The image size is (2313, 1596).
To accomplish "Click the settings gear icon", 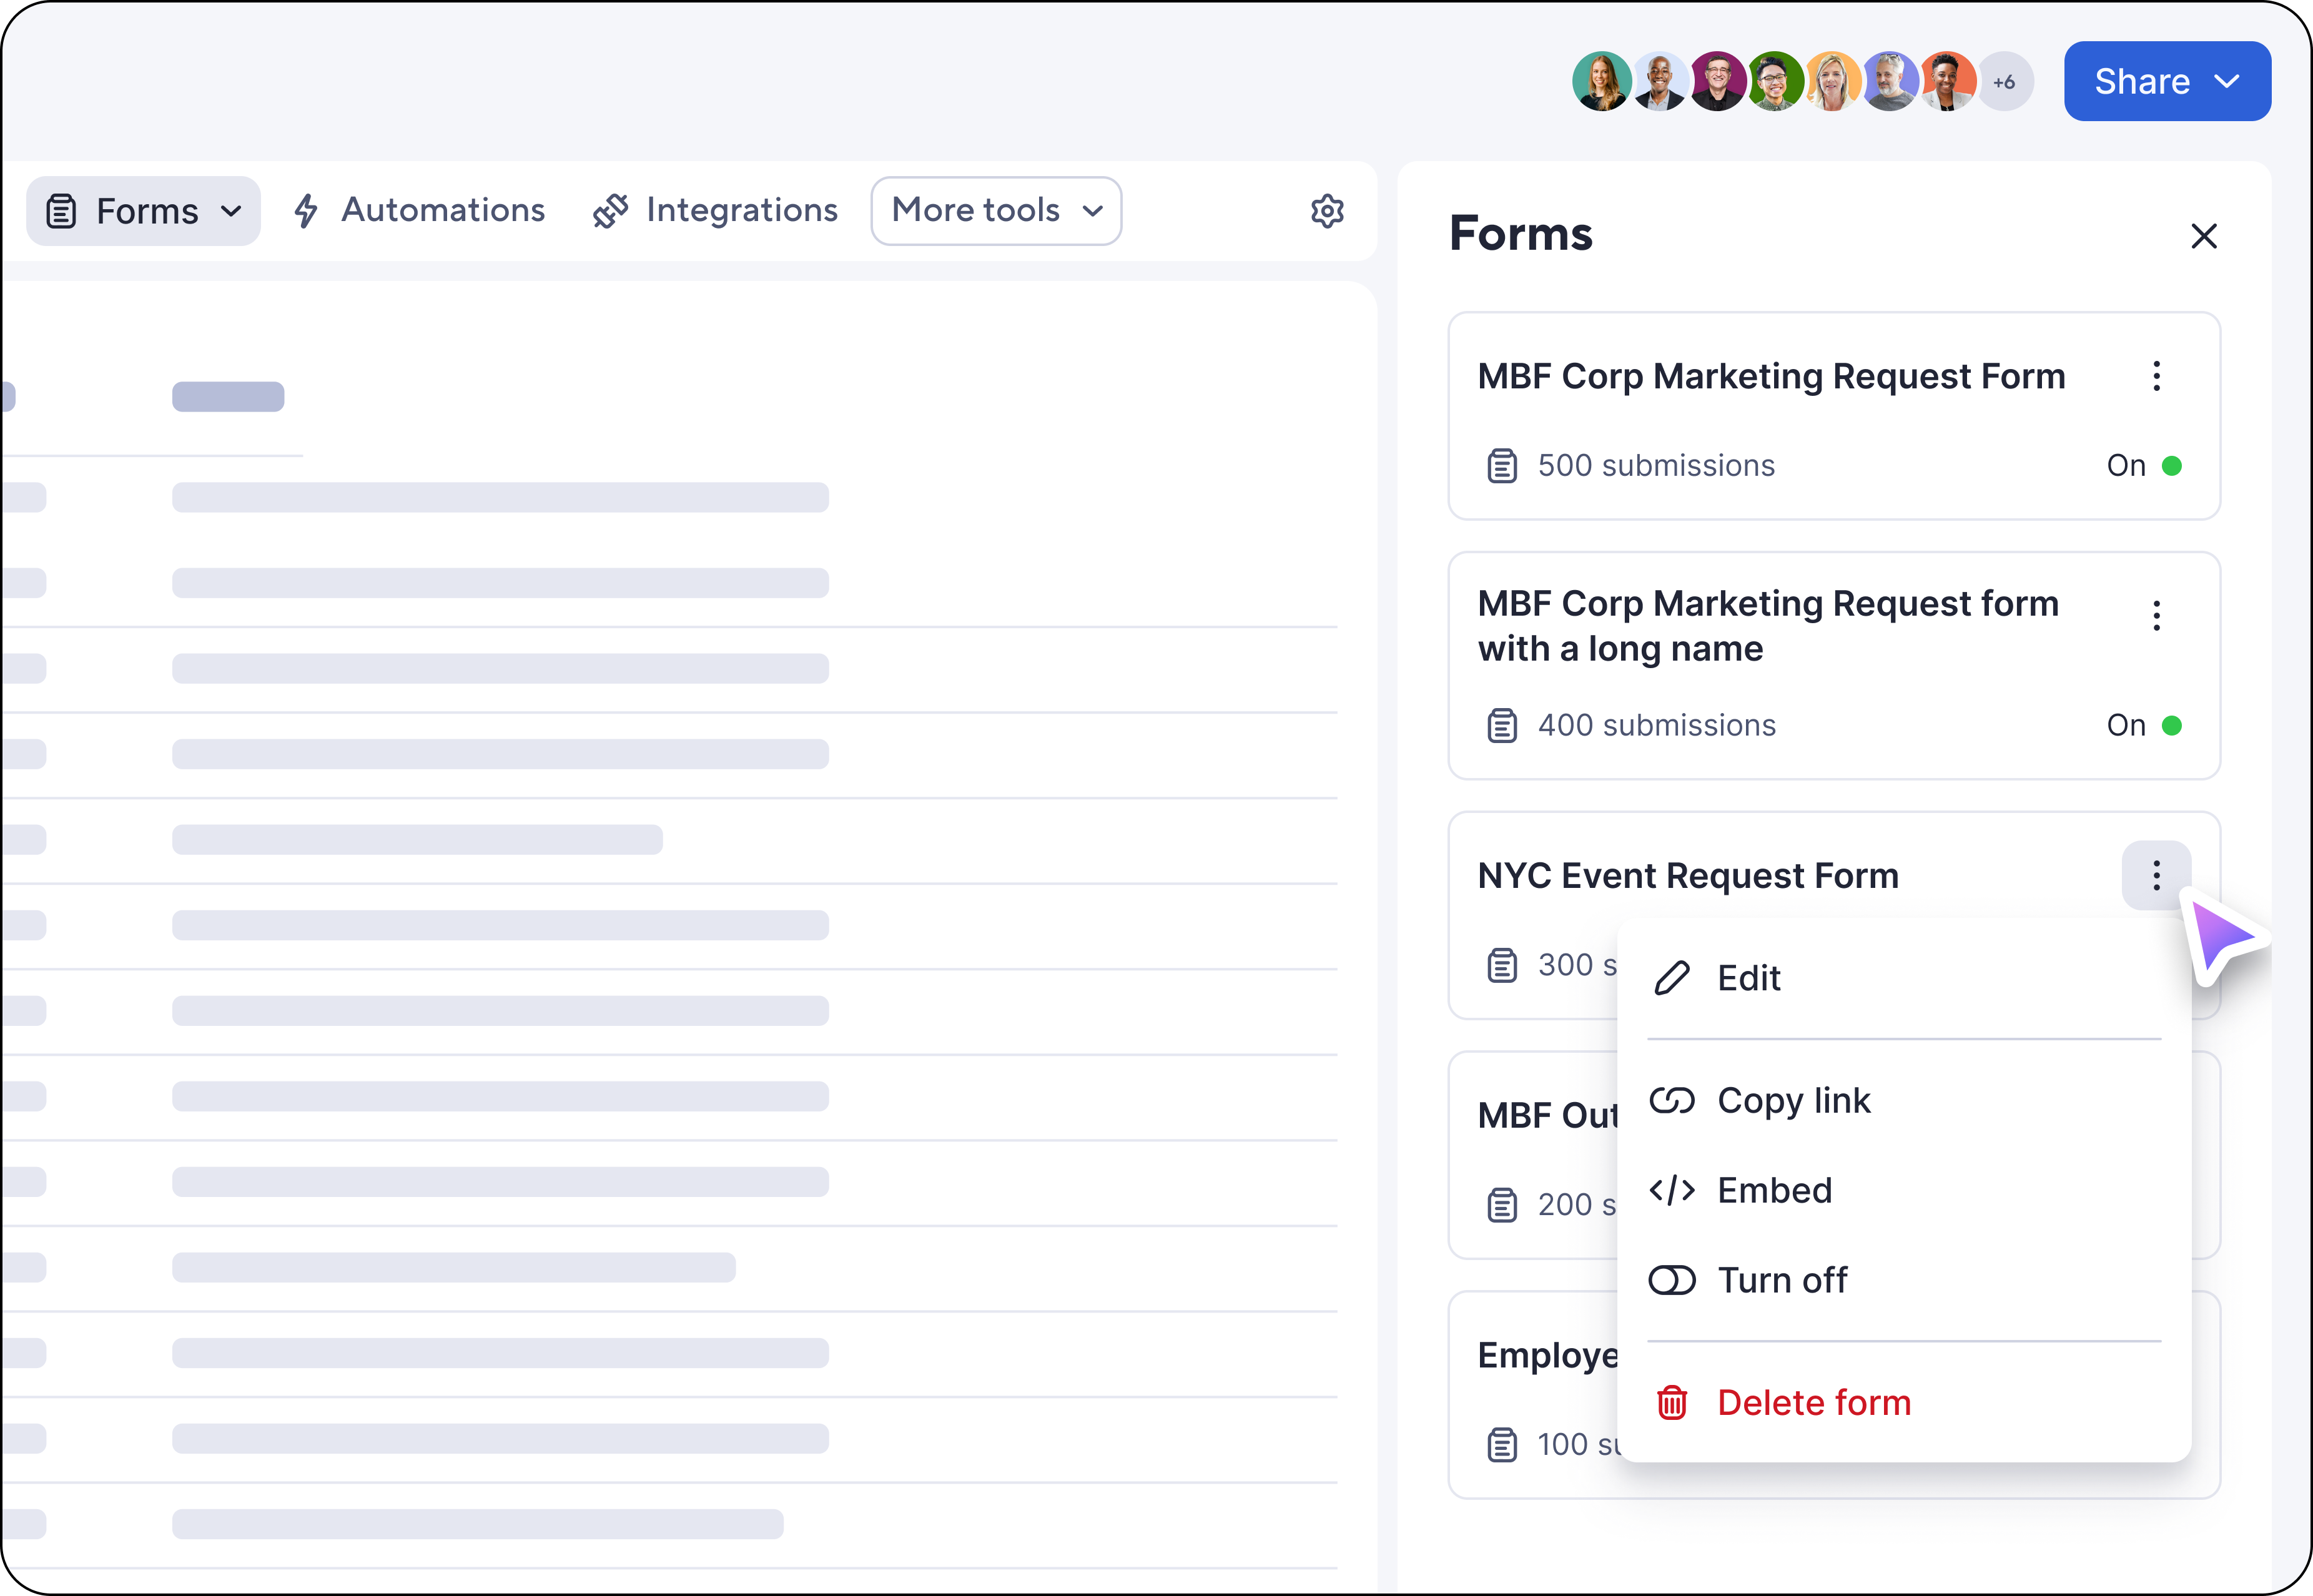I will (1327, 211).
